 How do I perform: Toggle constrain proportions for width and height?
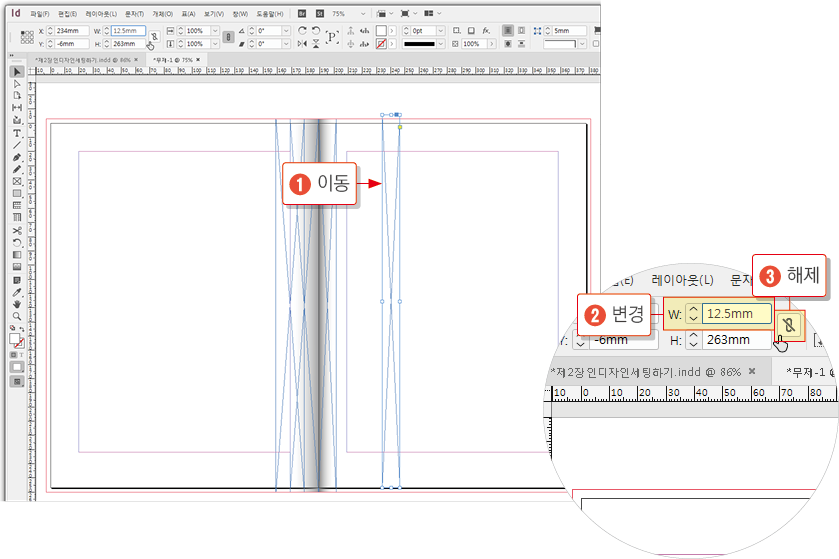[x=154, y=36]
